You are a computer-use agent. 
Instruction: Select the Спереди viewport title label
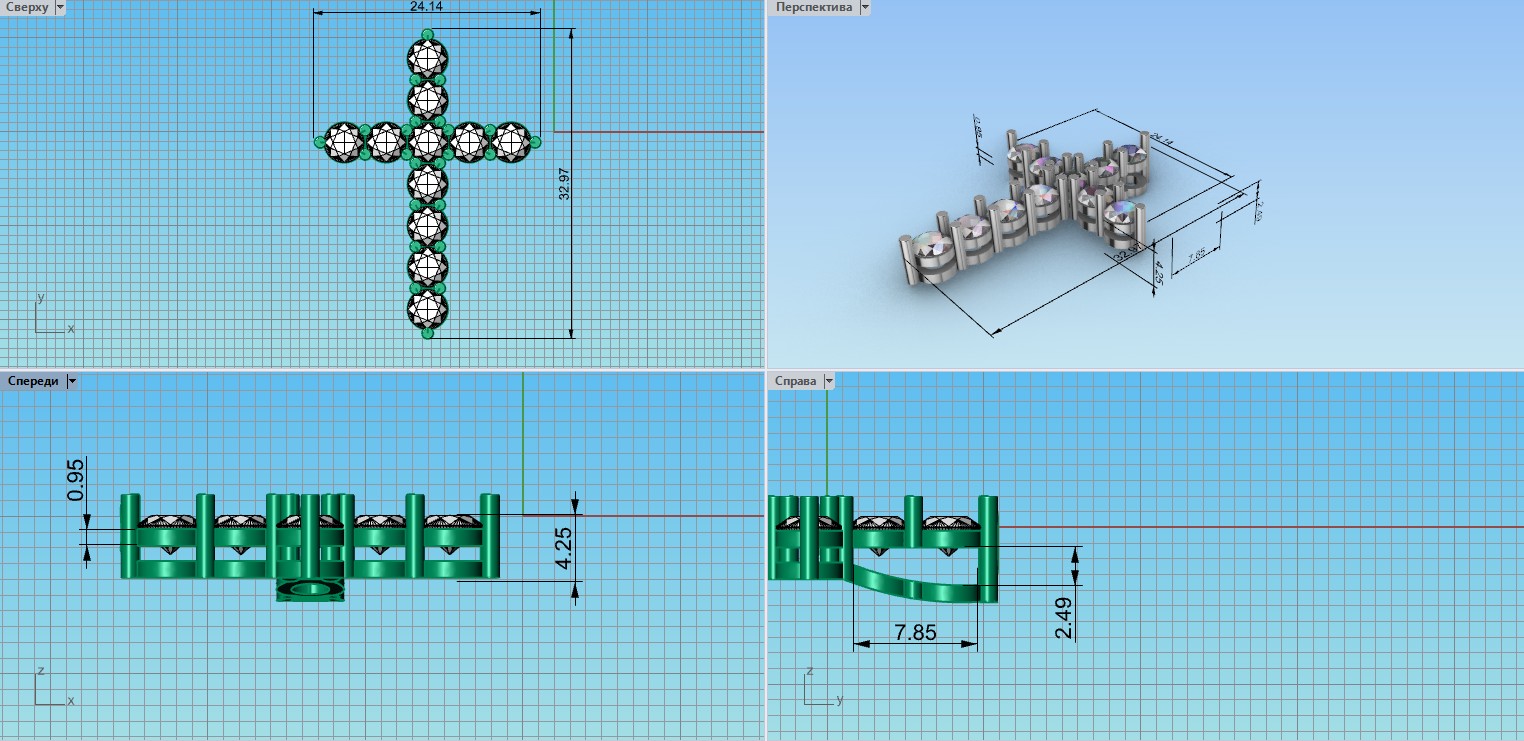coord(32,381)
